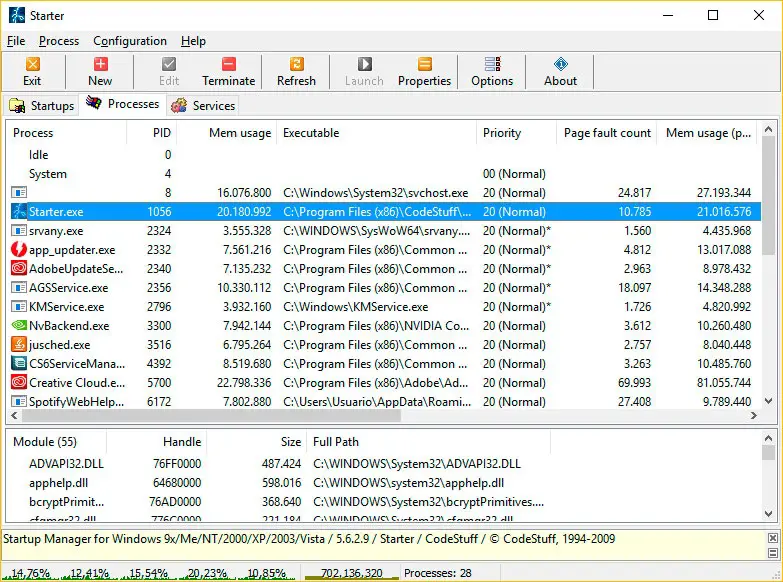Click the Exit toolbar icon
Screen dimensions: 783x582
click(x=32, y=71)
